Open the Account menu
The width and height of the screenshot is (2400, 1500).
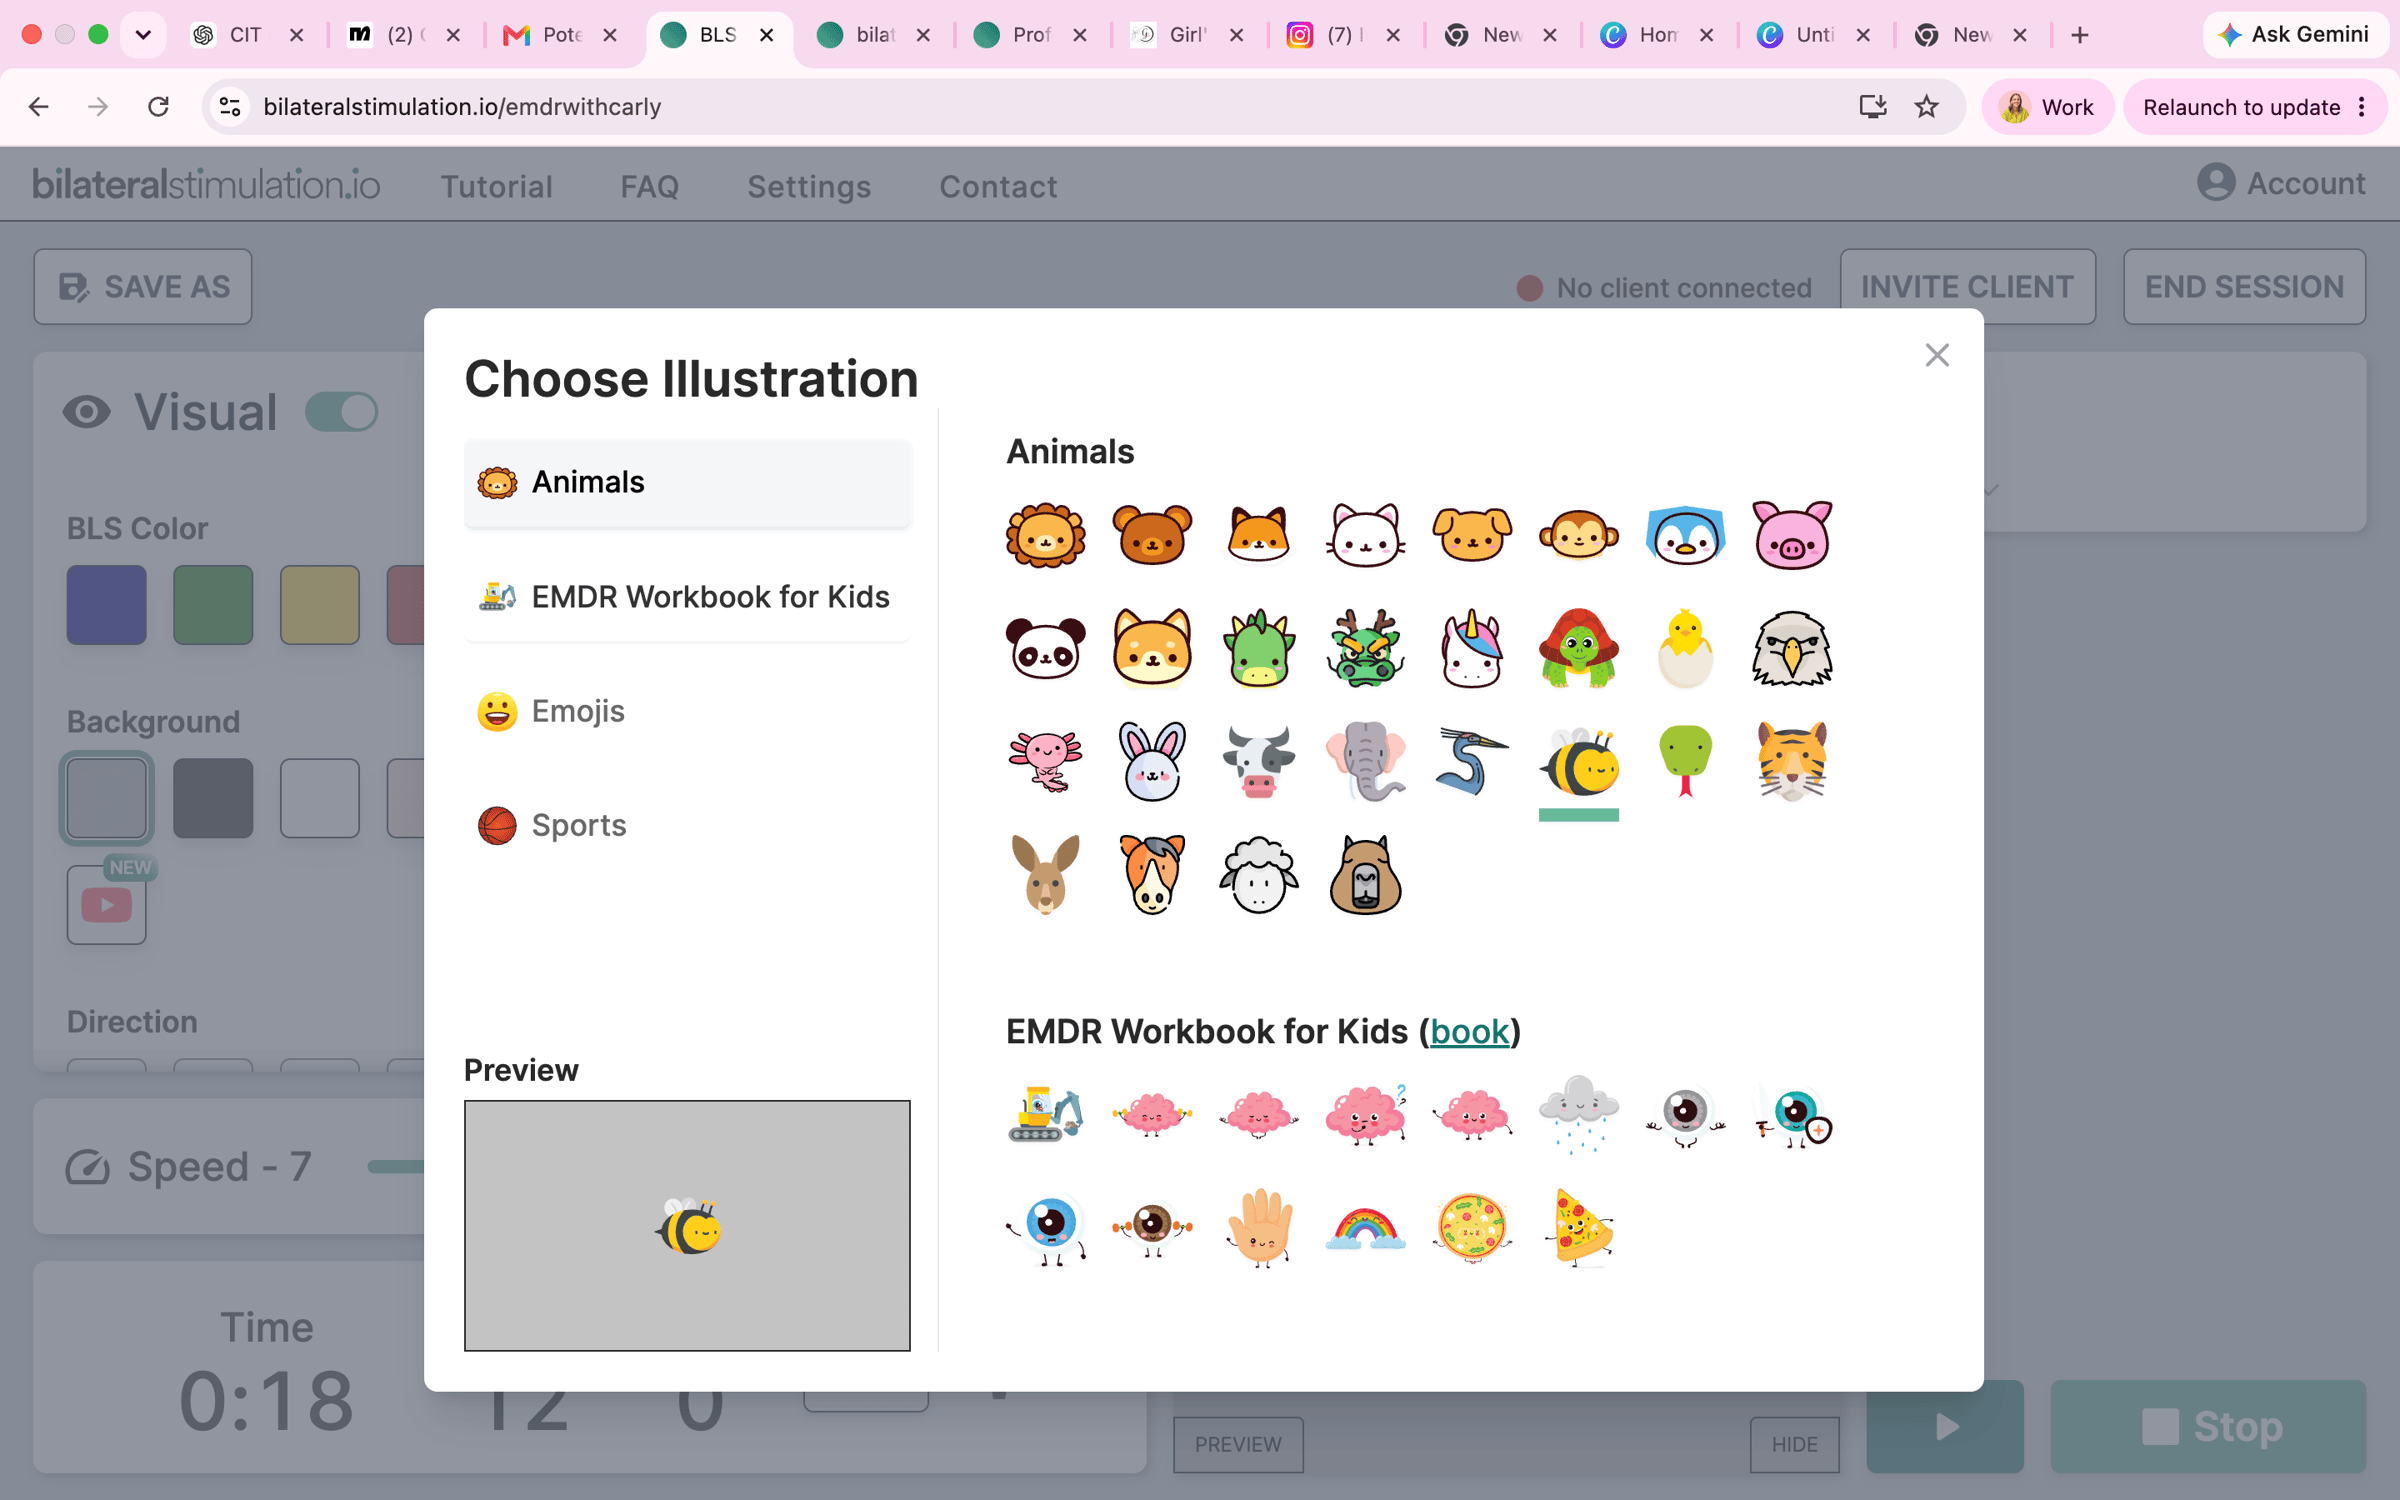click(2281, 183)
